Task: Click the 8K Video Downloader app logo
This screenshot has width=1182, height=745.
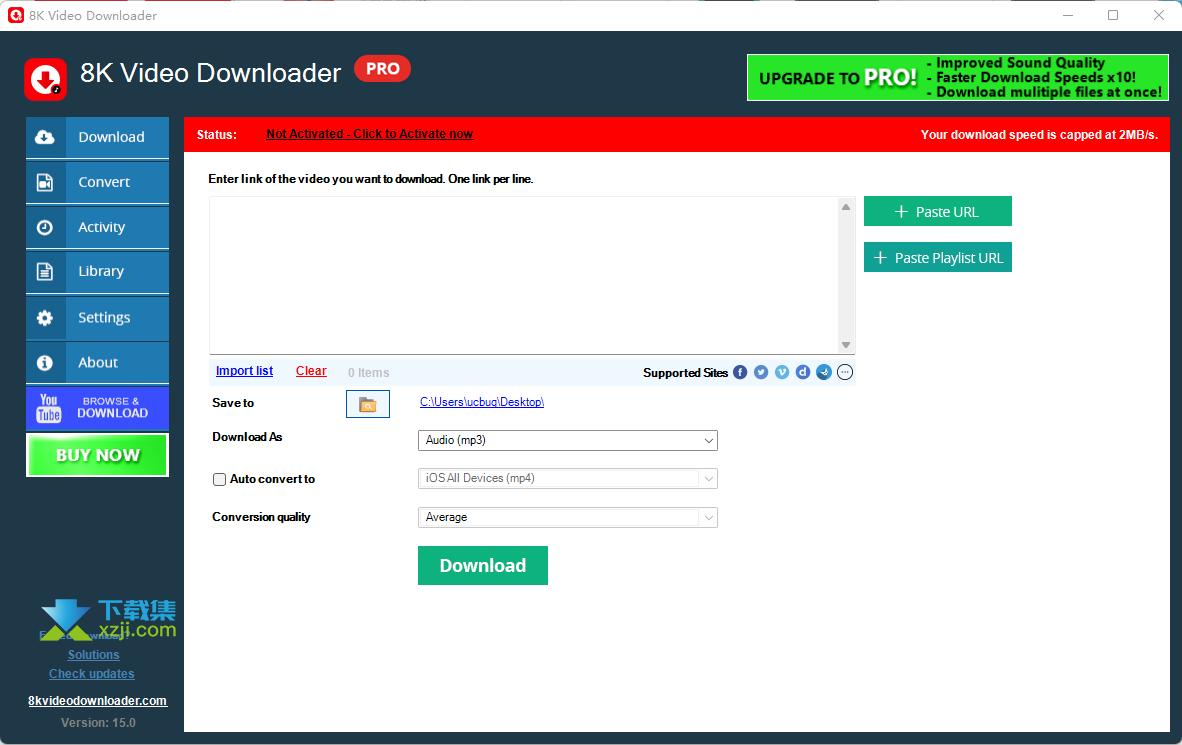Action: click(x=45, y=79)
